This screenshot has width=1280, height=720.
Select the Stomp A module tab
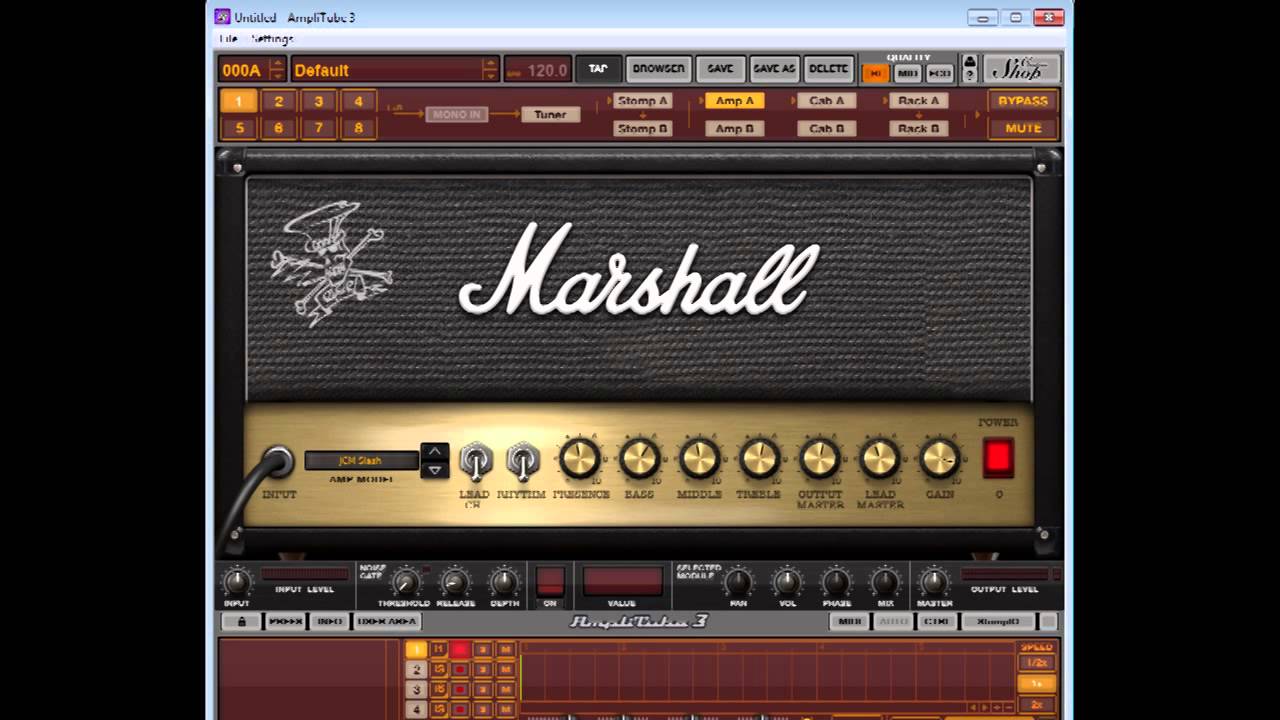click(x=642, y=101)
